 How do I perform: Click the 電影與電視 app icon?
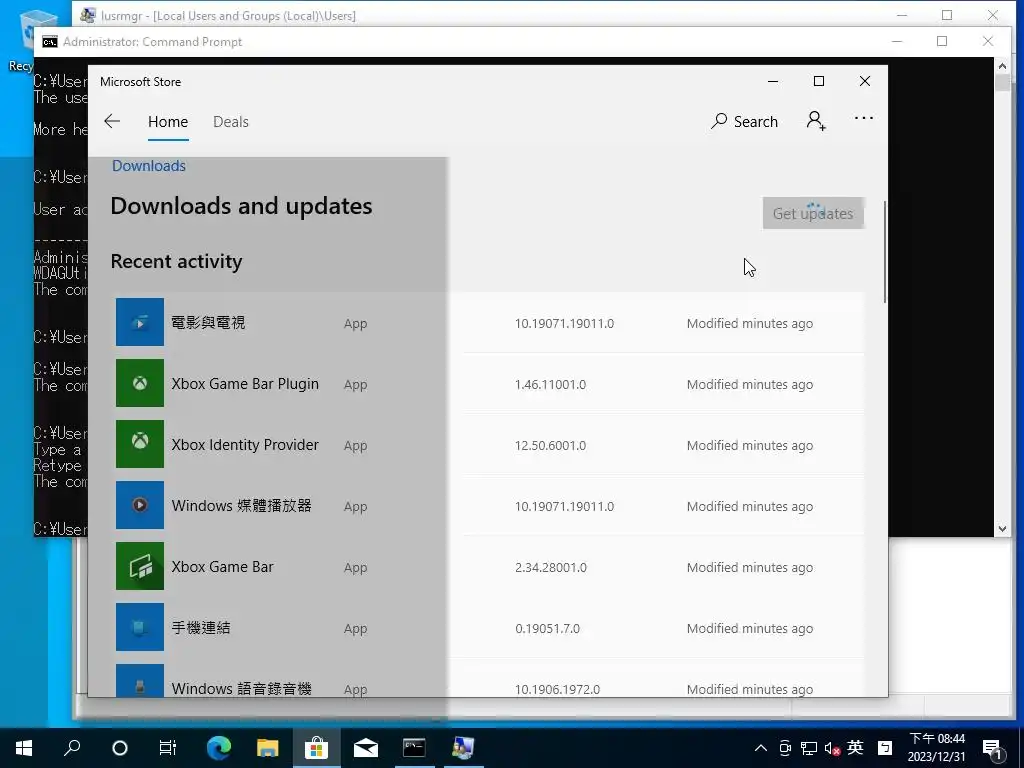[140, 322]
